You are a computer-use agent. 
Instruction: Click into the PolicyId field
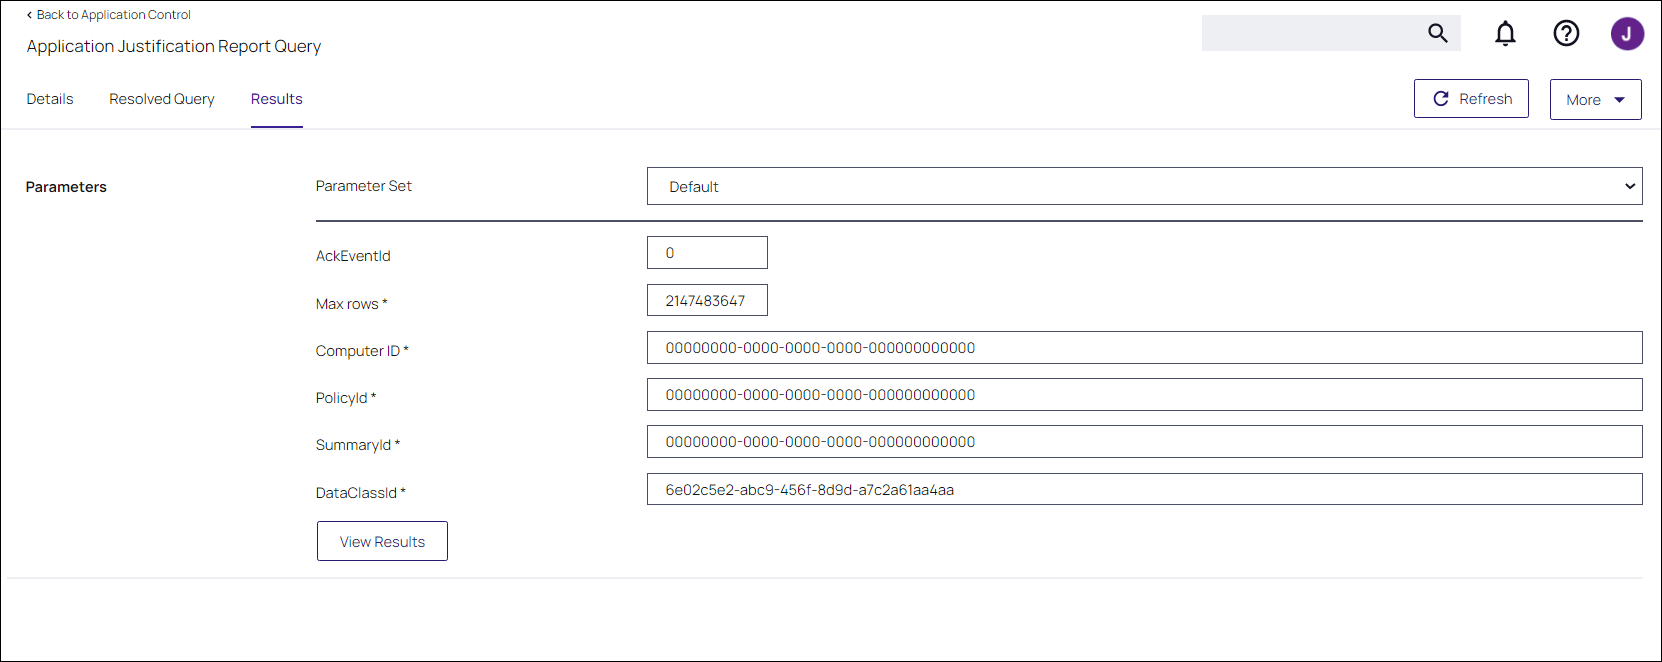pyautogui.click(x=1144, y=395)
